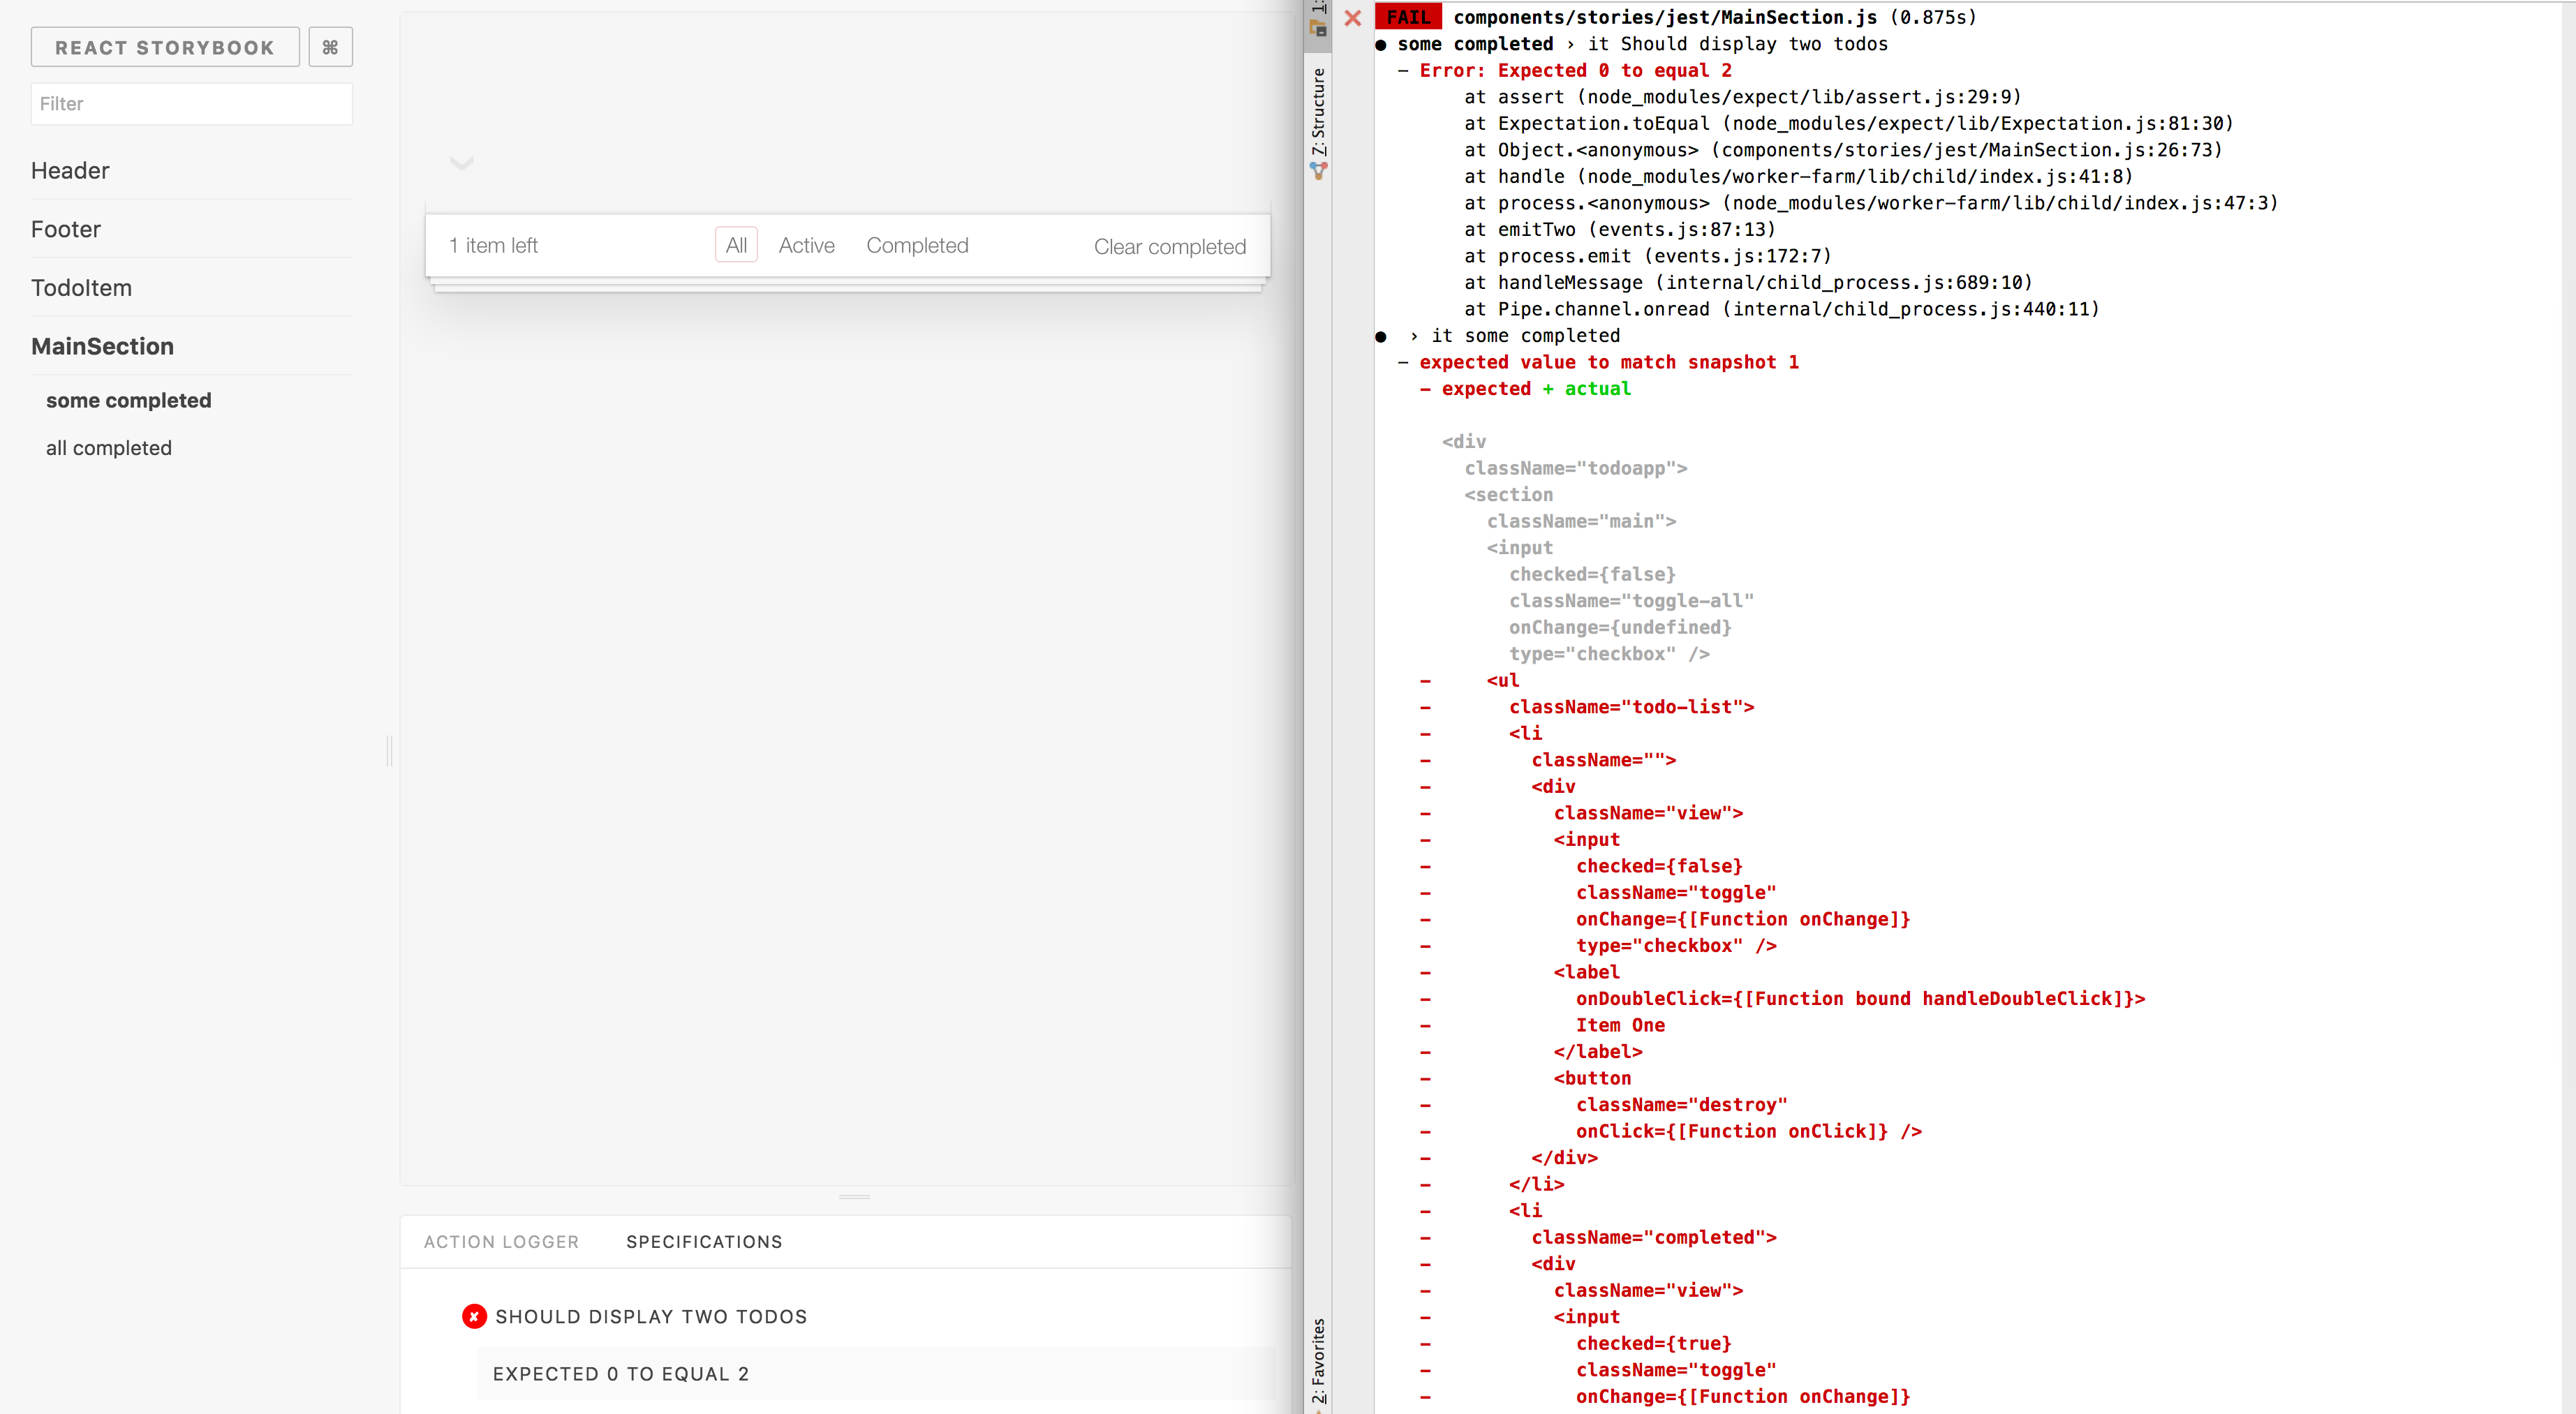Switch to the Specifications tab
2576x1414 pixels.
704,1241
